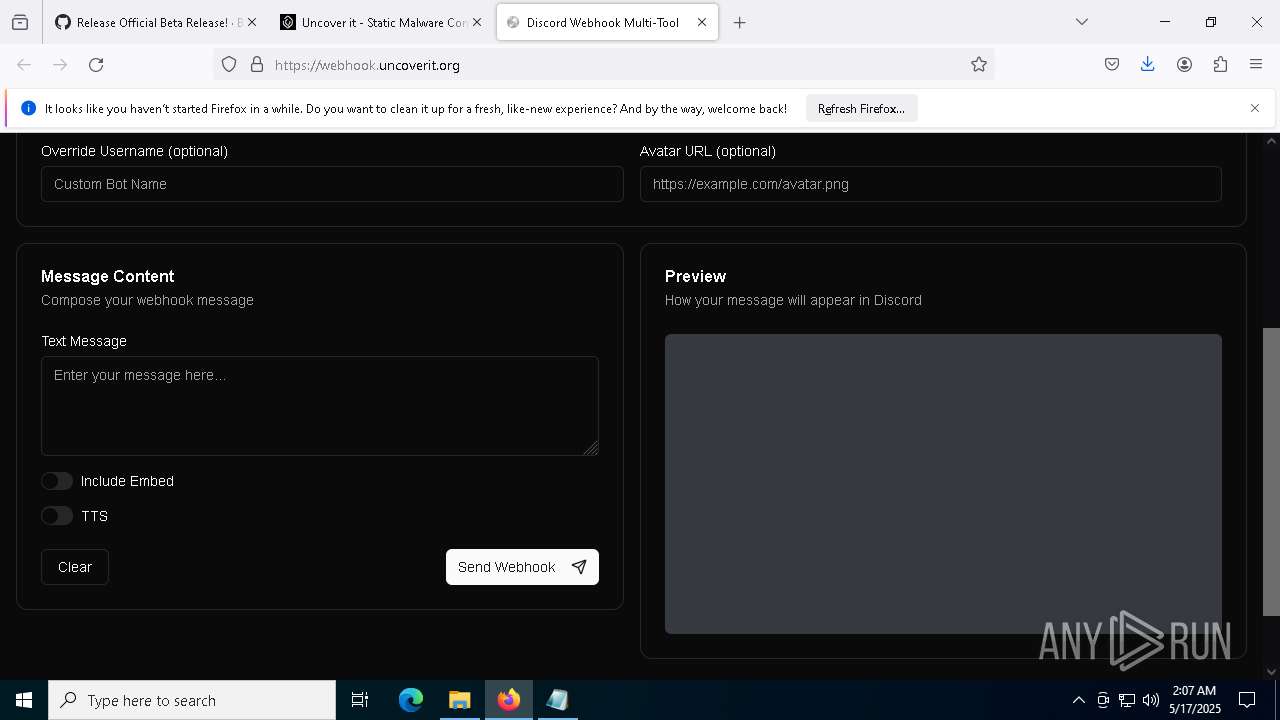The image size is (1280, 720).
Task: Open a new browser tab
Action: [740, 22]
